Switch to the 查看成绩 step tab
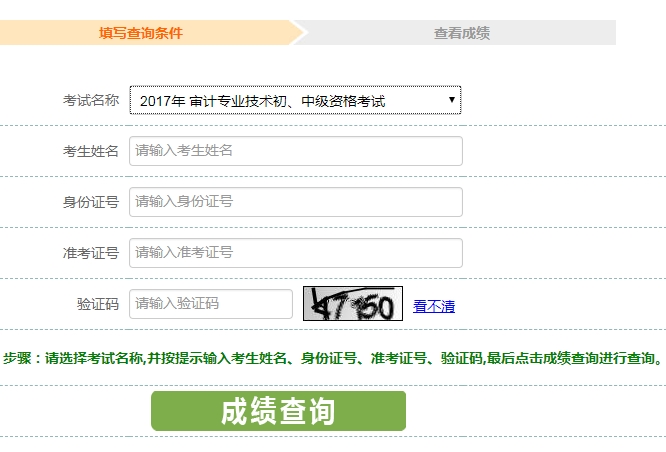Image resolution: width=666 pixels, height=452 pixels. point(462,33)
